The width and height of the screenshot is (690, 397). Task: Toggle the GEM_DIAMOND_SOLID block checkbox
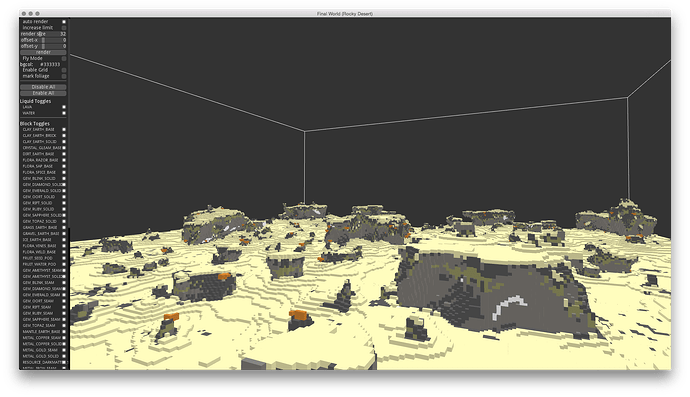click(x=64, y=185)
